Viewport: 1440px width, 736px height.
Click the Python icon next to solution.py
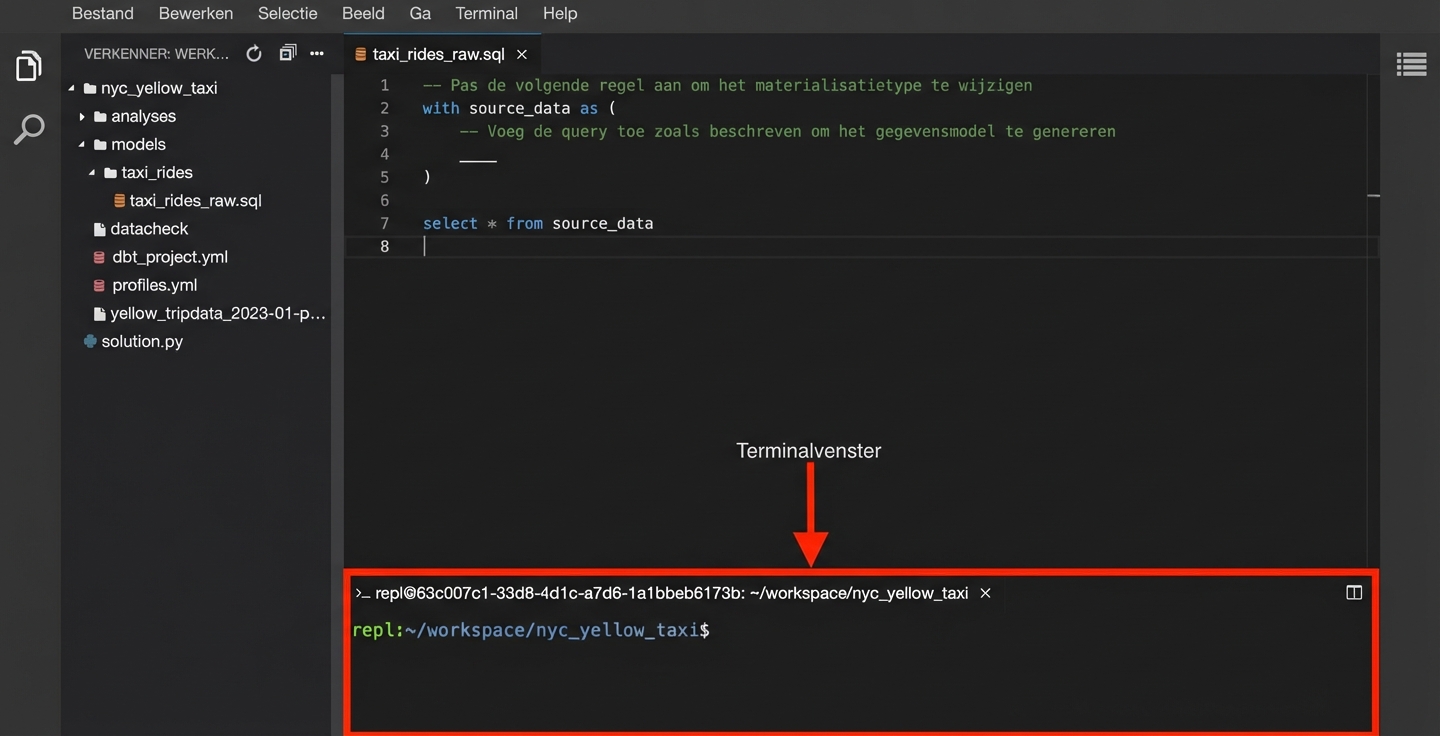pos(88,341)
